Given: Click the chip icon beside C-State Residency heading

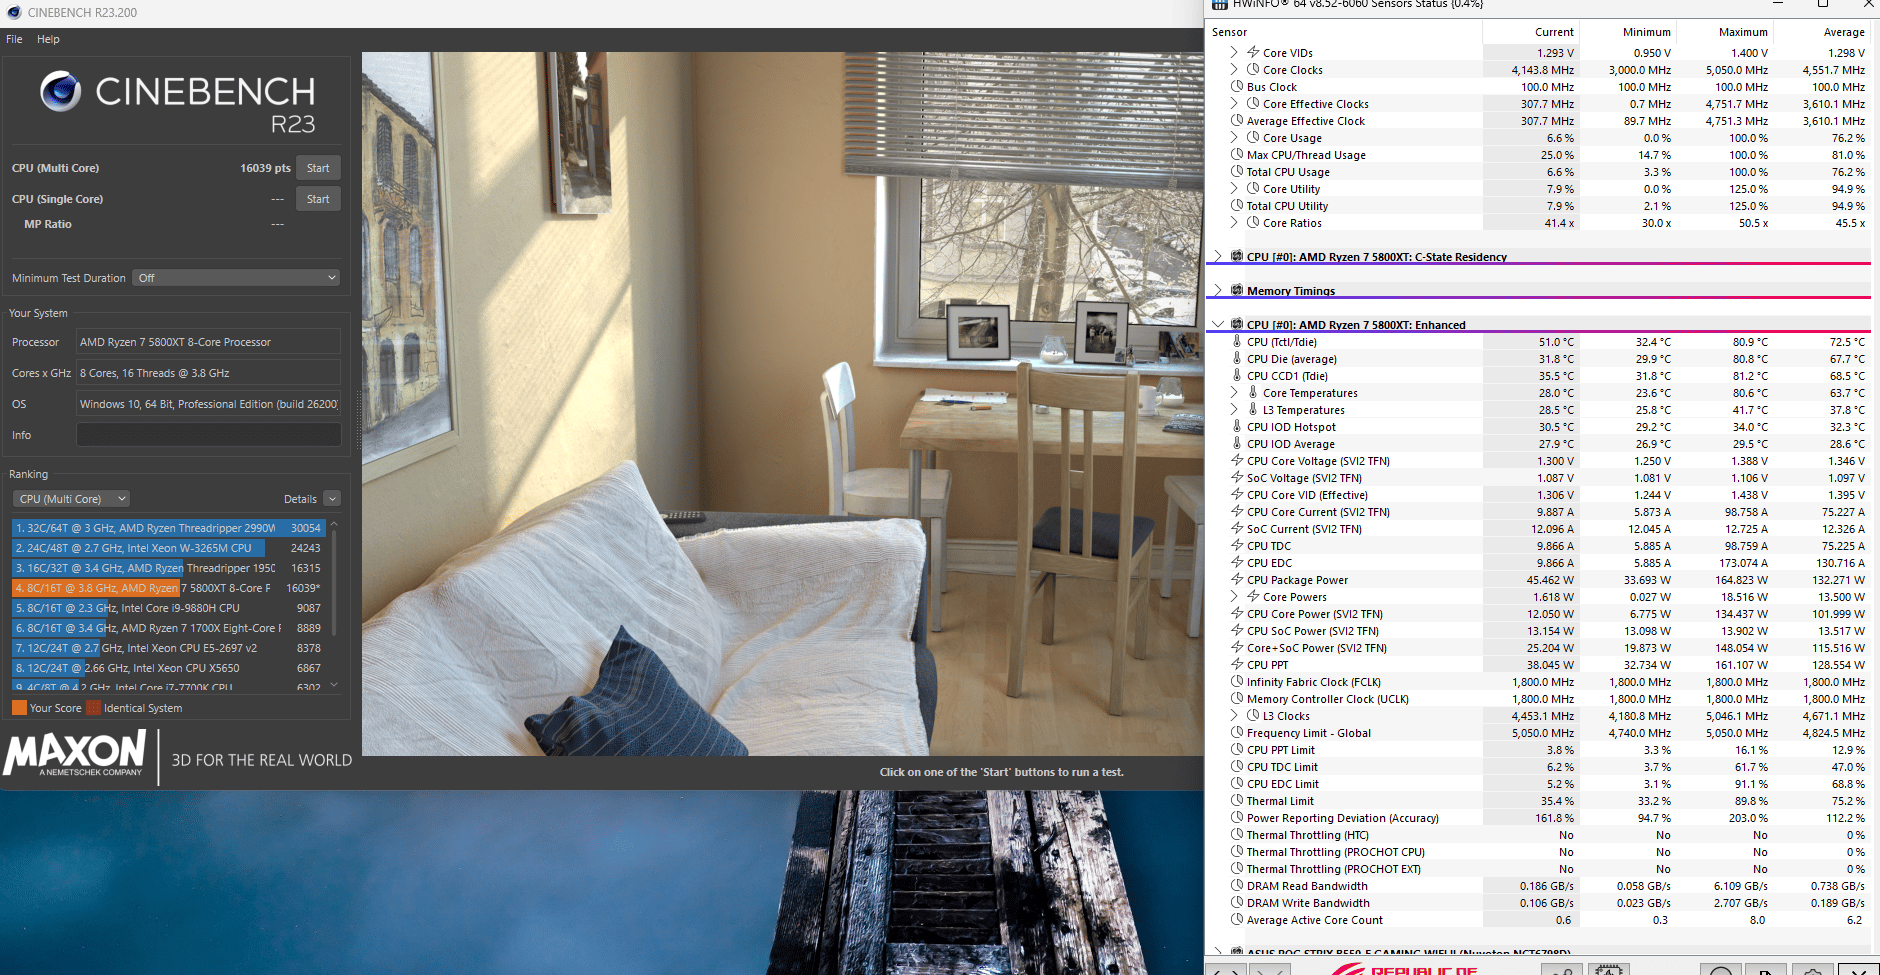Looking at the screenshot, I should tap(1237, 257).
